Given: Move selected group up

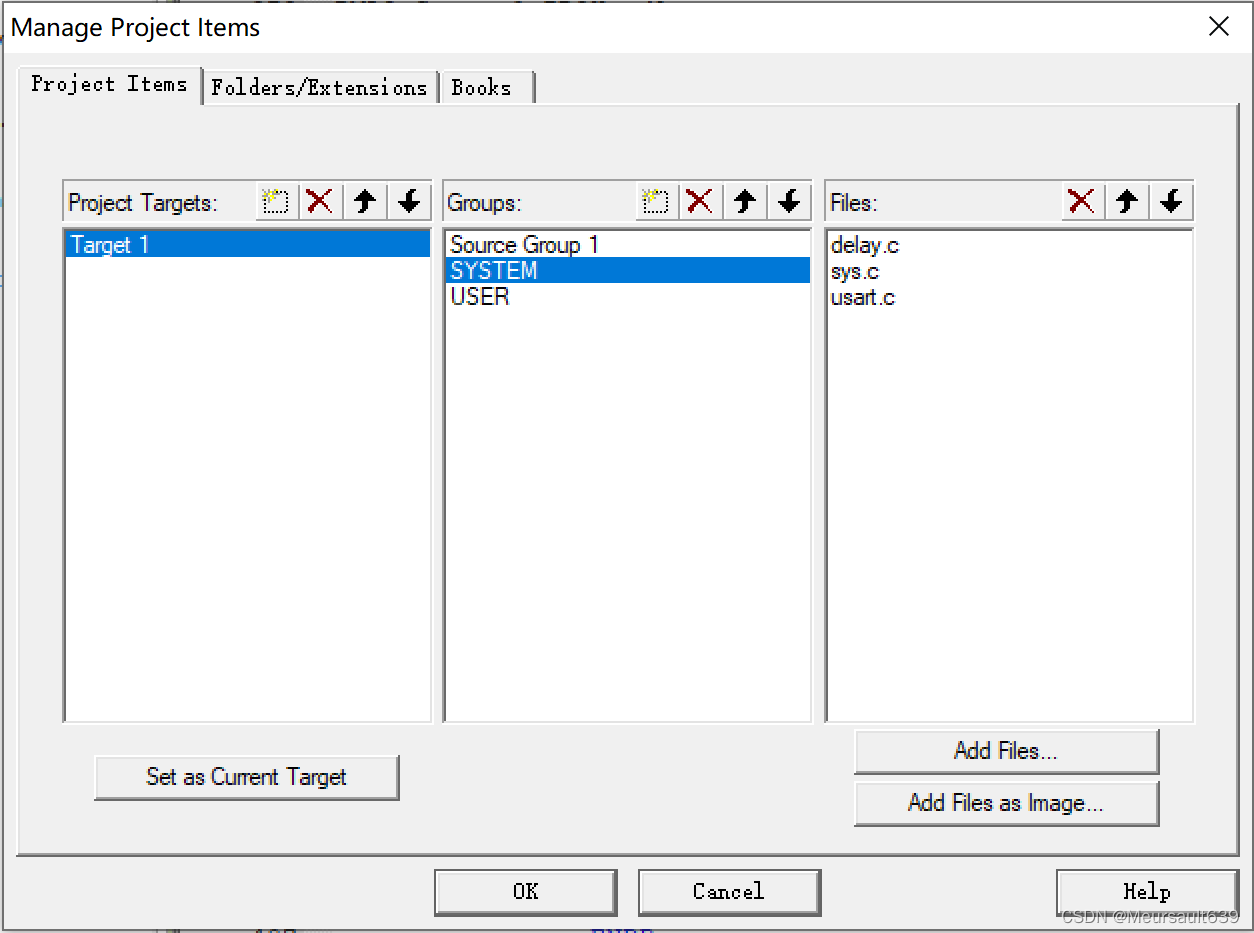Looking at the screenshot, I should [x=744, y=202].
